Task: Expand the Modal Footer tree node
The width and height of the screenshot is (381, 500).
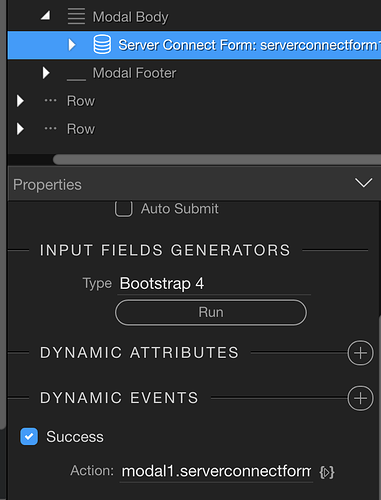Action: pyautogui.click(x=46, y=73)
